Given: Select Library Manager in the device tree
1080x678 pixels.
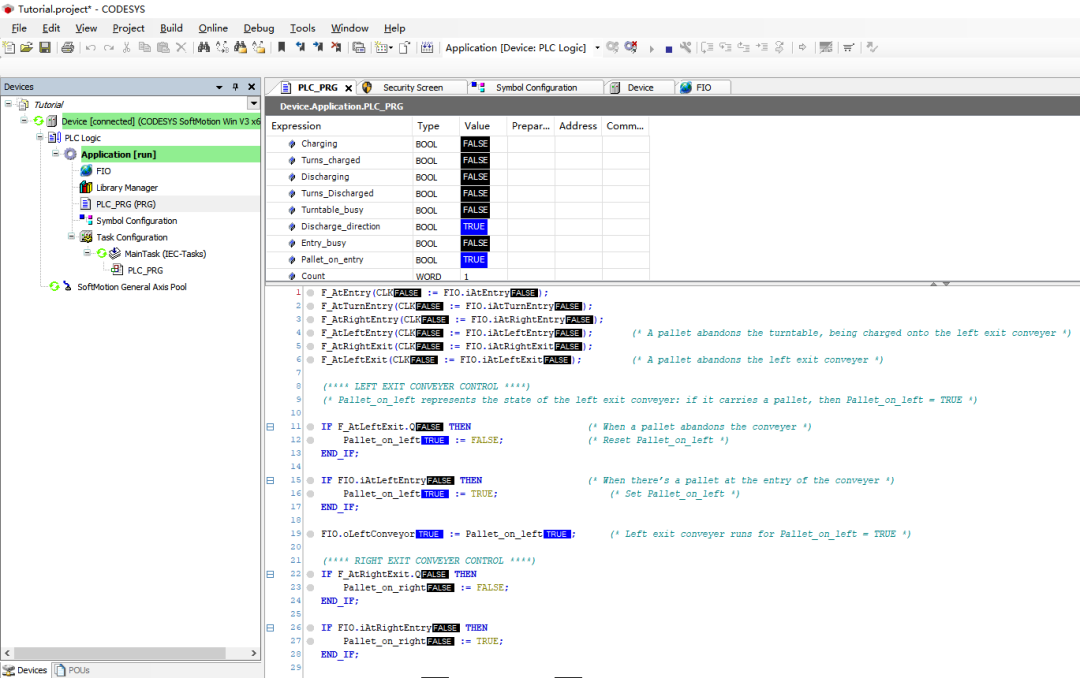Looking at the screenshot, I should (x=126, y=187).
